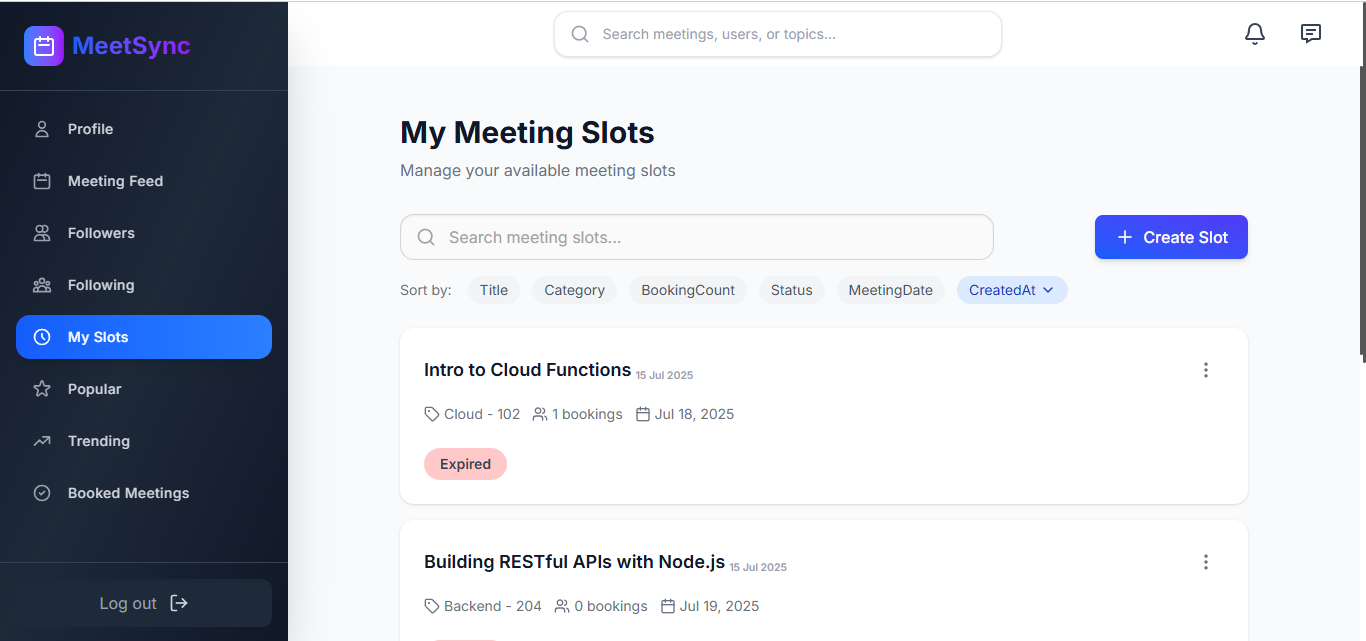This screenshot has height=641, width=1366.
Task: Click the MeetSync calendar logo icon
Action: 44,46
